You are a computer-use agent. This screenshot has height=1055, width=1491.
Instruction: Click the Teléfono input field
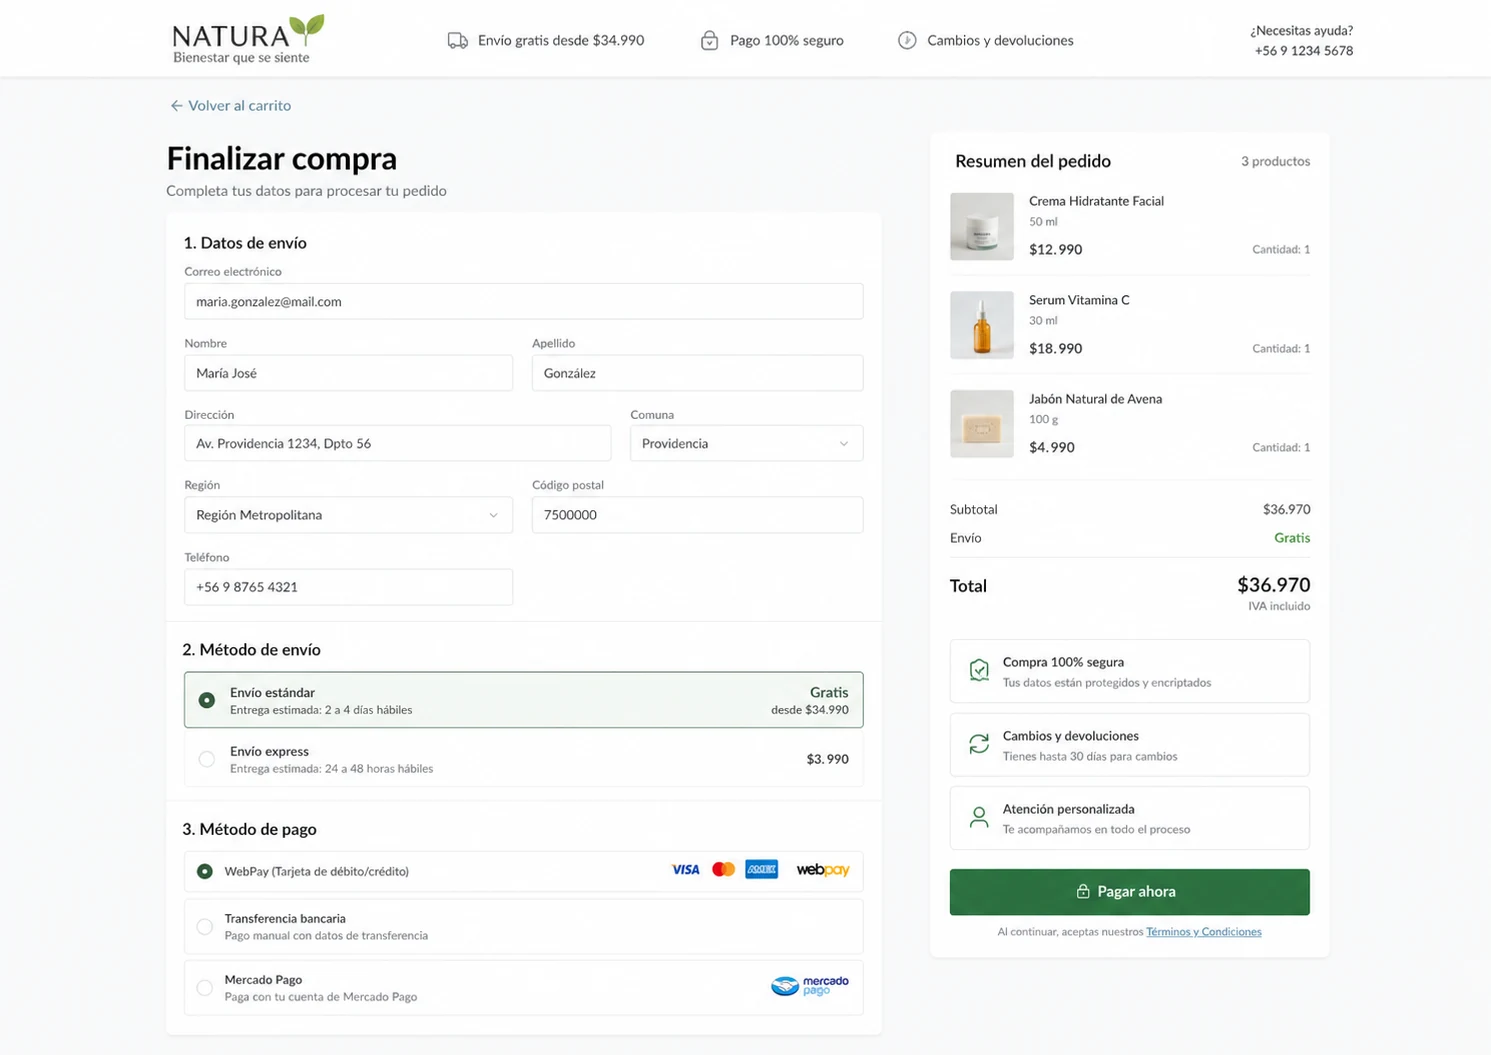(348, 587)
